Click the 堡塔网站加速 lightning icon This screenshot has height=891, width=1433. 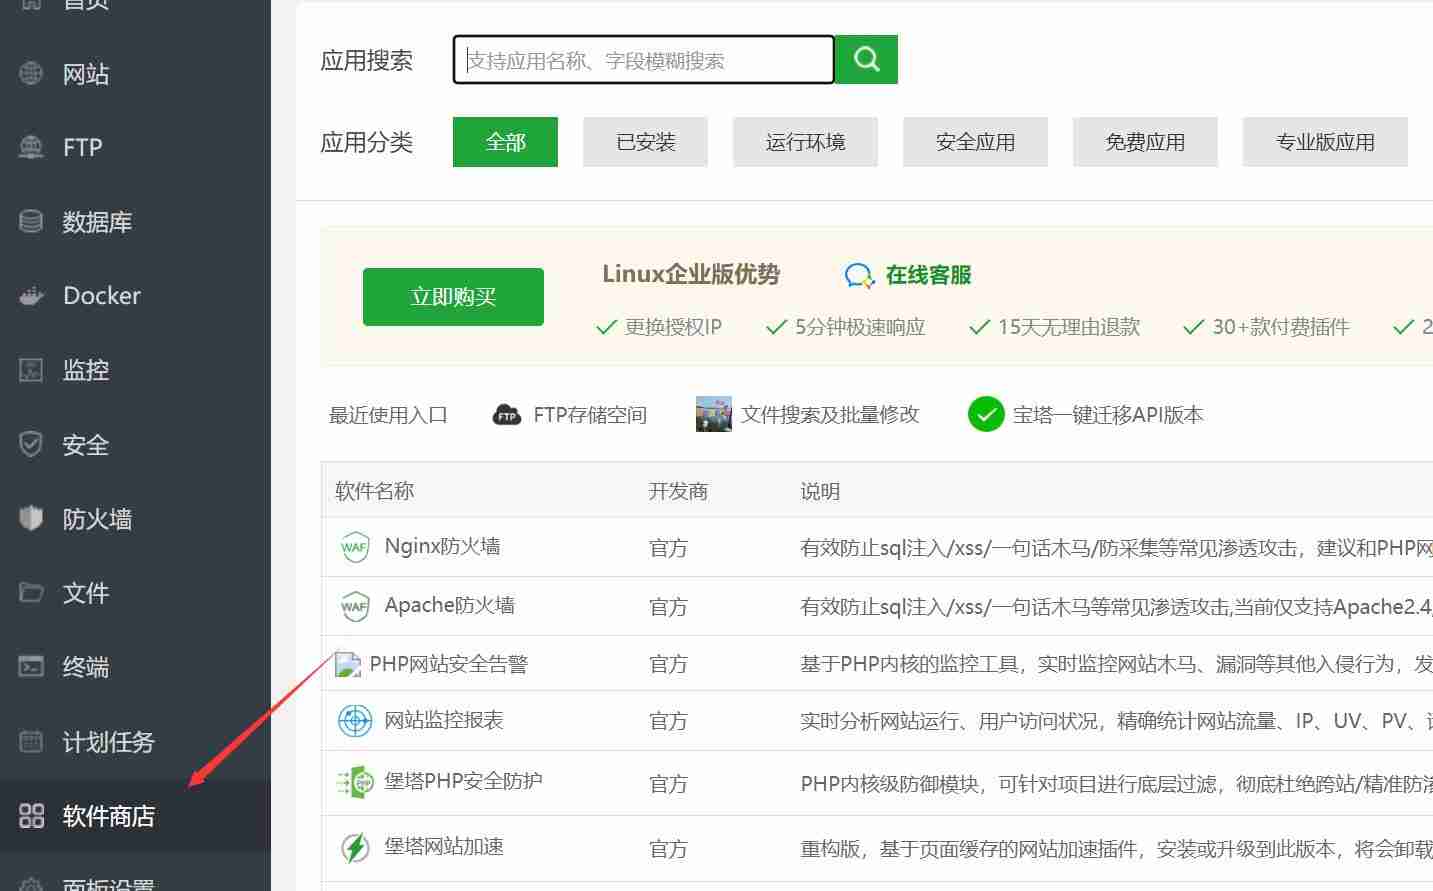tap(355, 846)
